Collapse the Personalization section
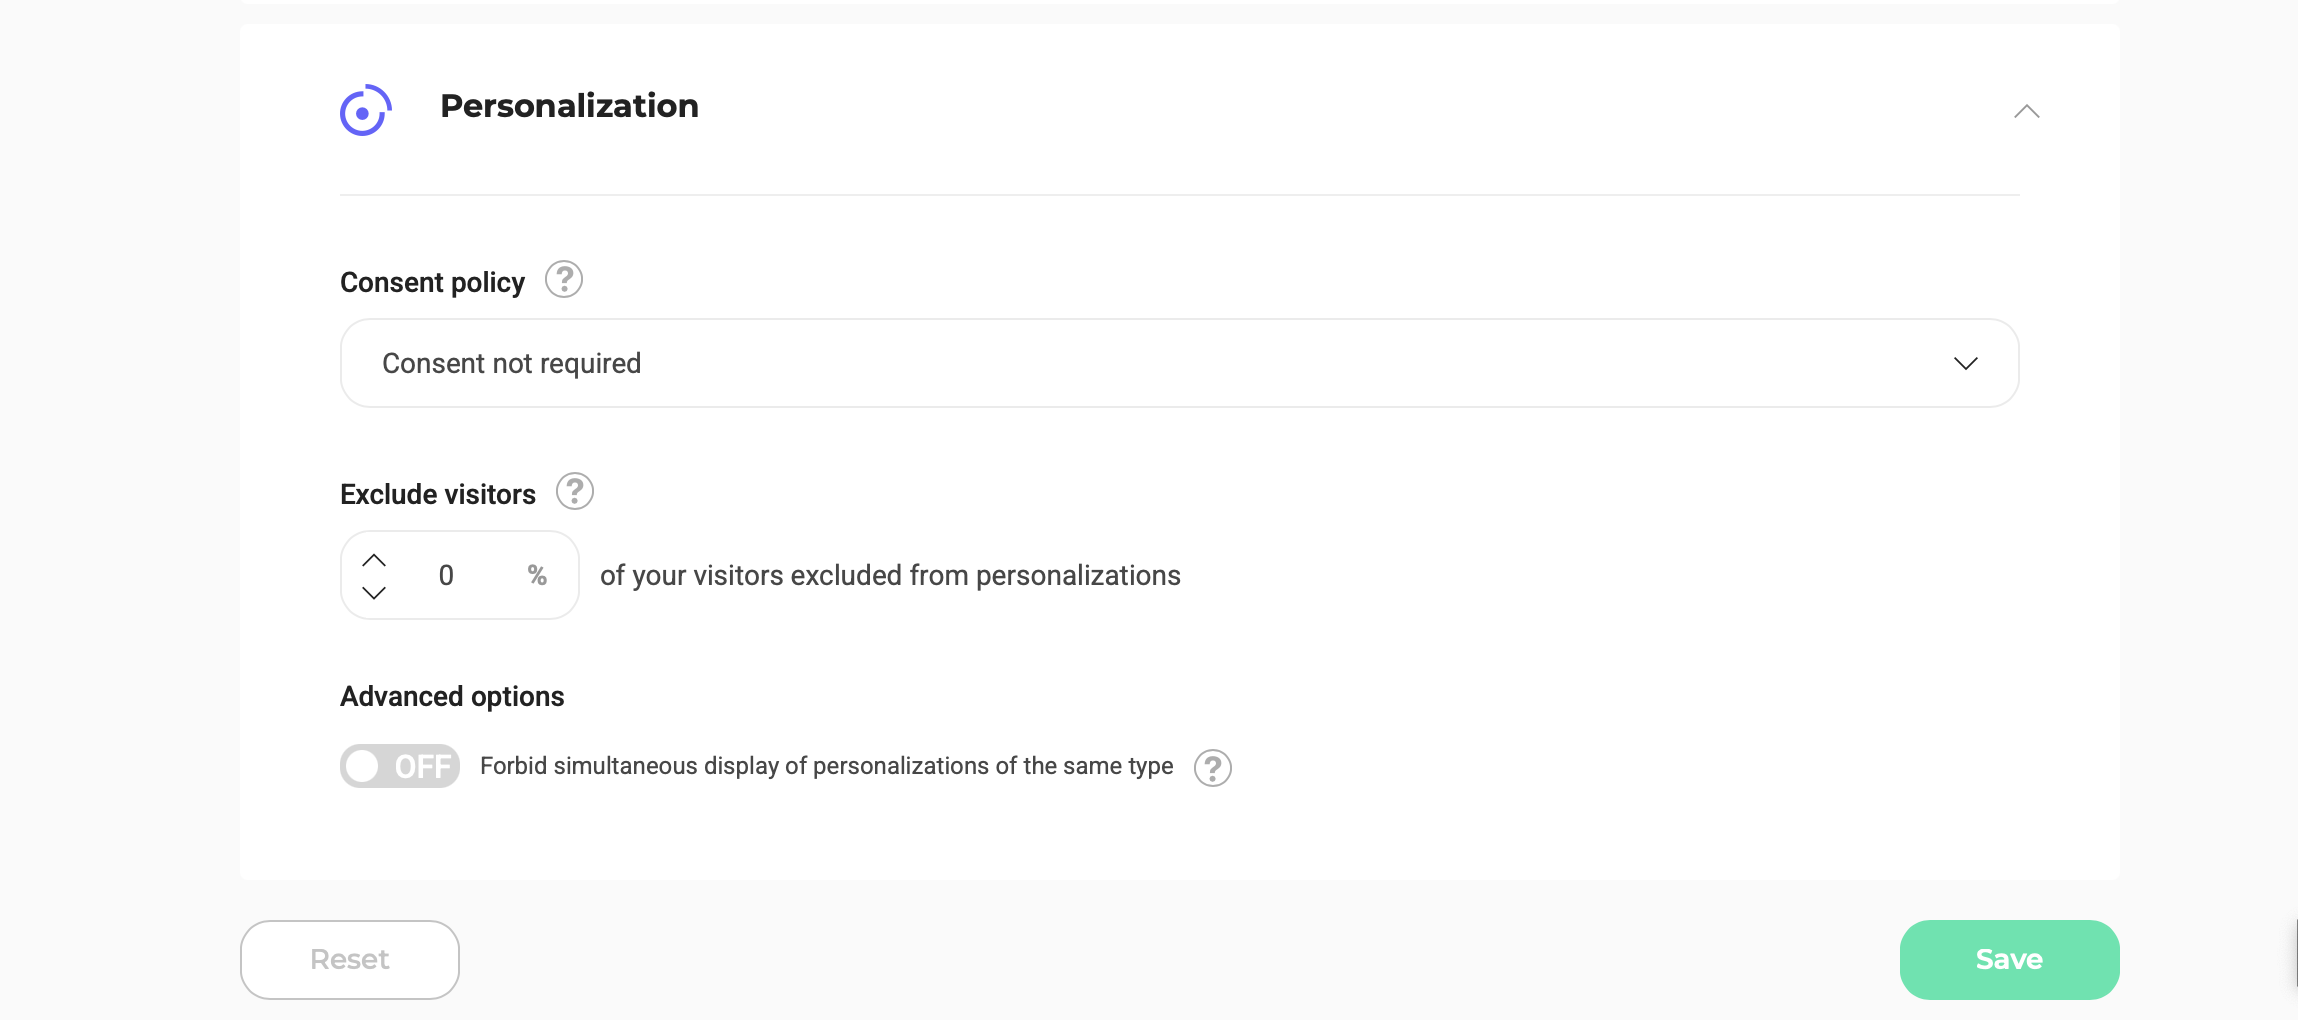The width and height of the screenshot is (2298, 1020). point(2025,111)
